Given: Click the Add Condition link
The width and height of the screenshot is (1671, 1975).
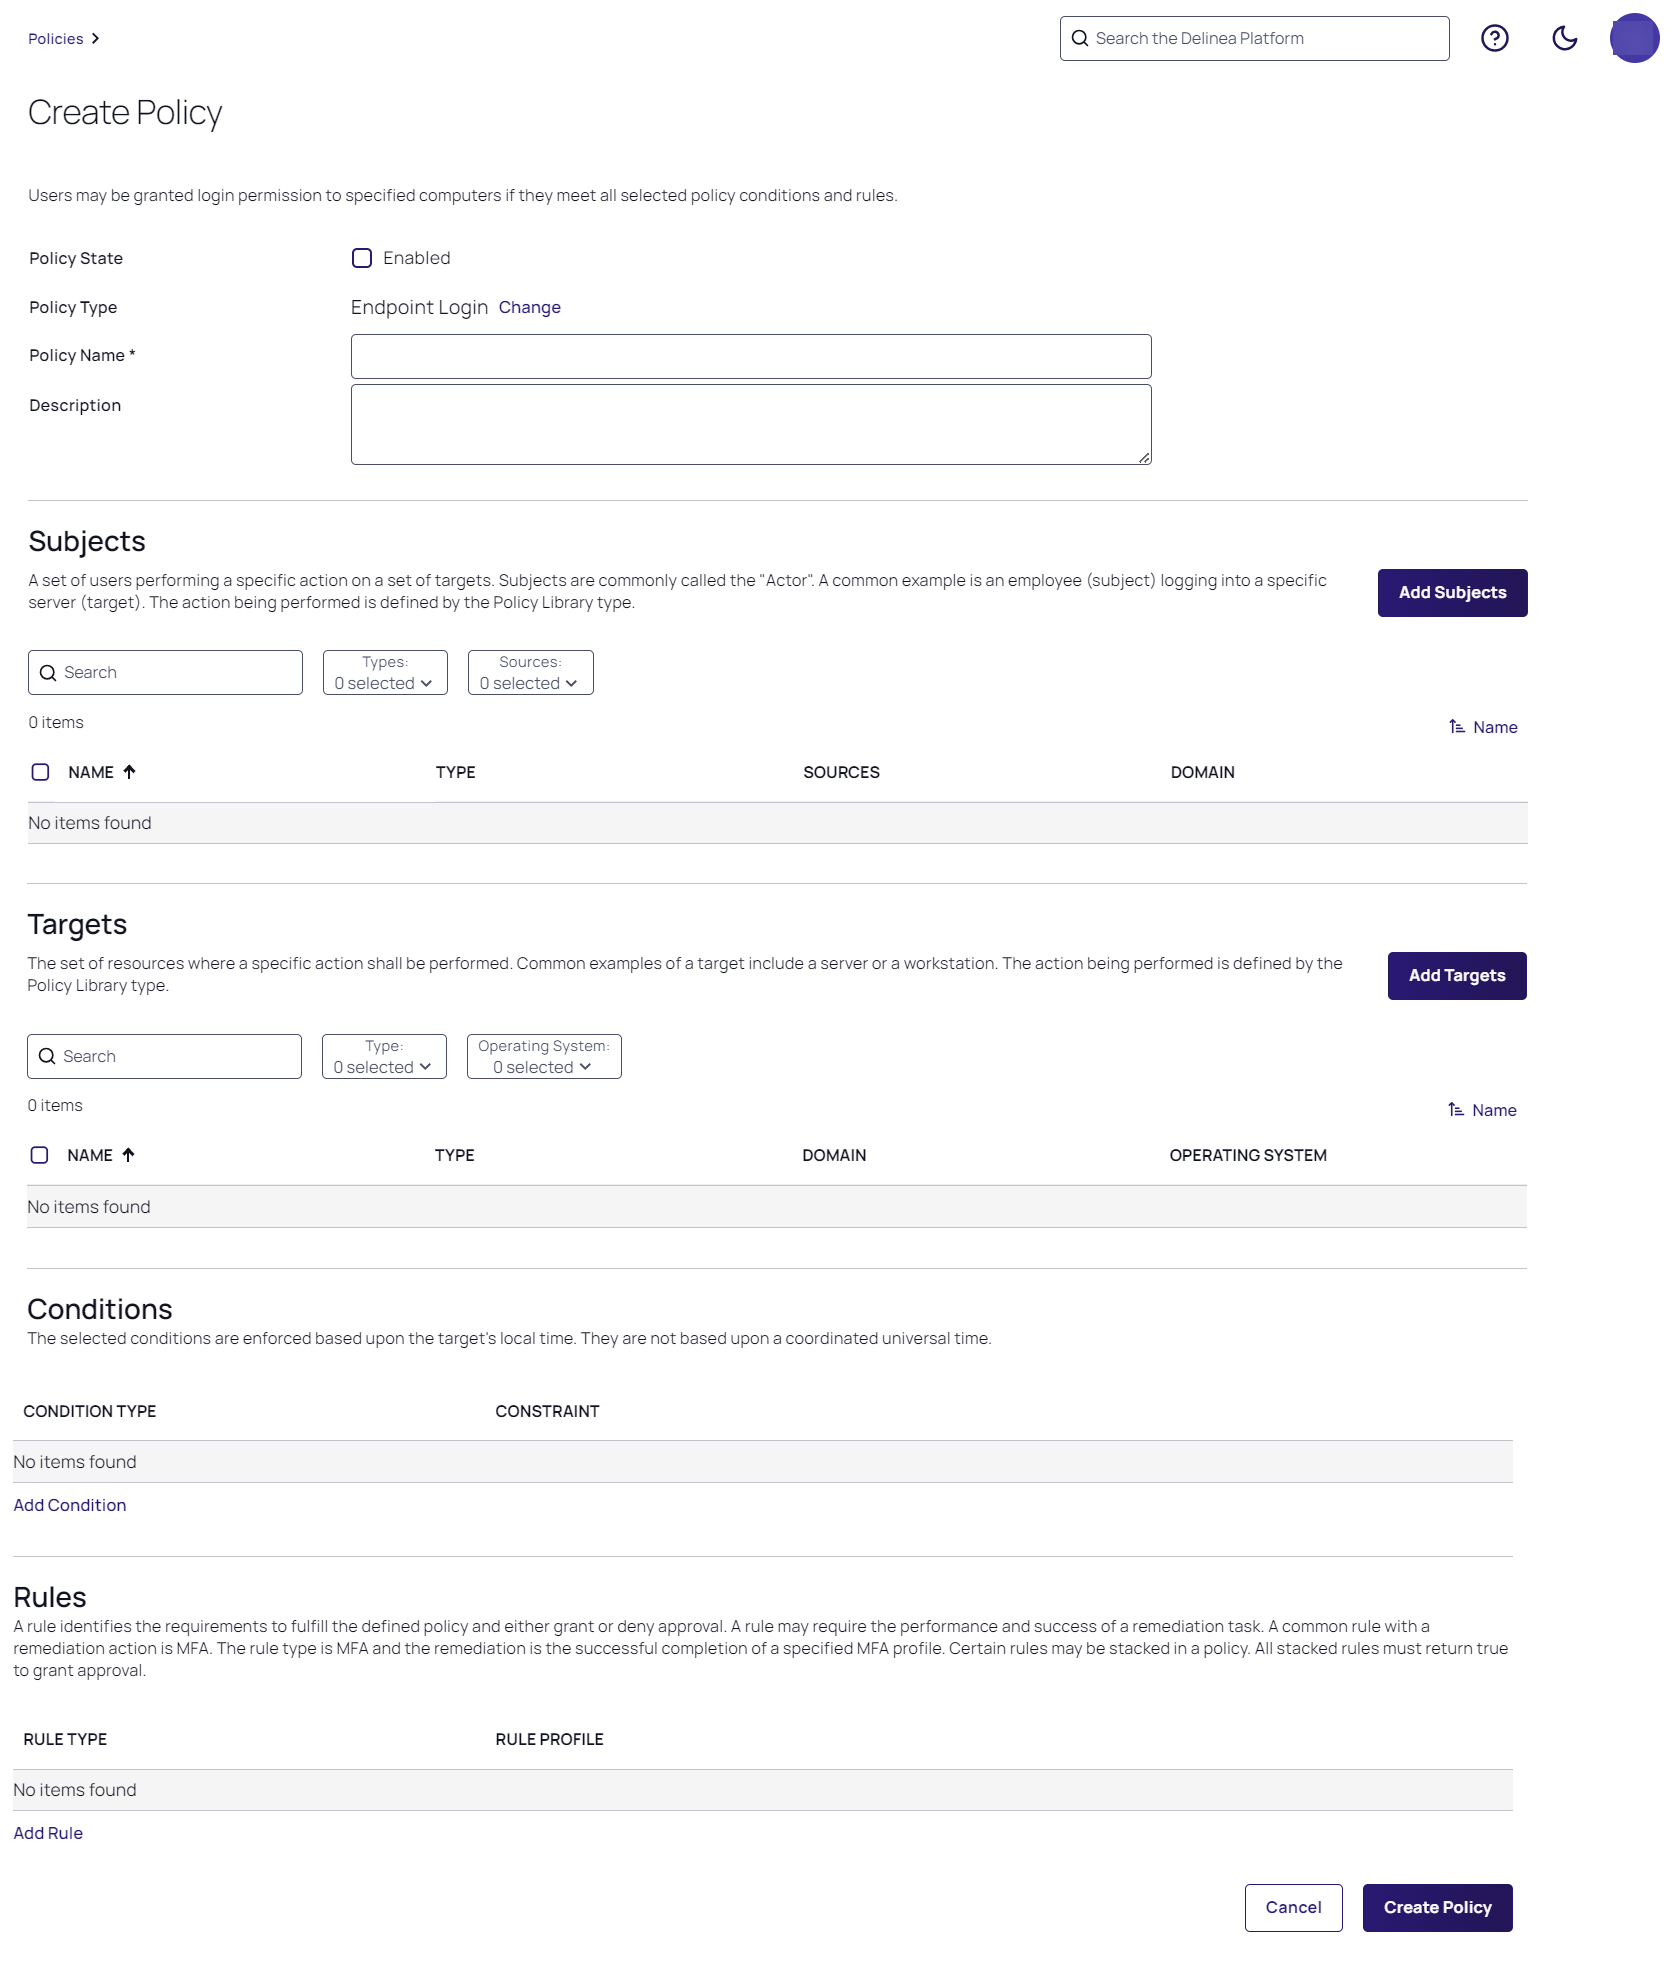Looking at the screenshot, I should 70,1505.
